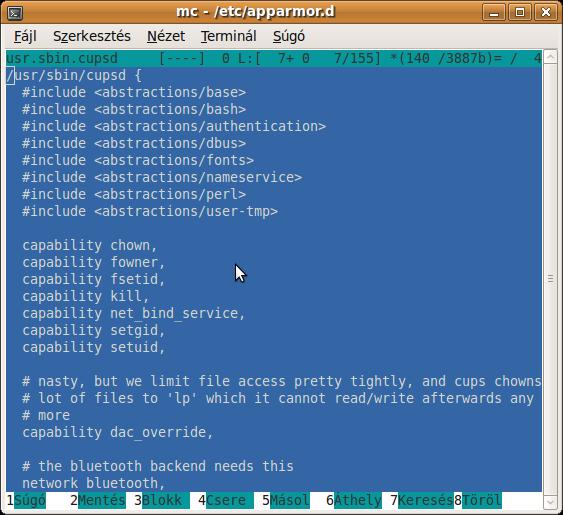Open the Terminál menu
Screen dimensions: 563x515
tap(228, 36)
